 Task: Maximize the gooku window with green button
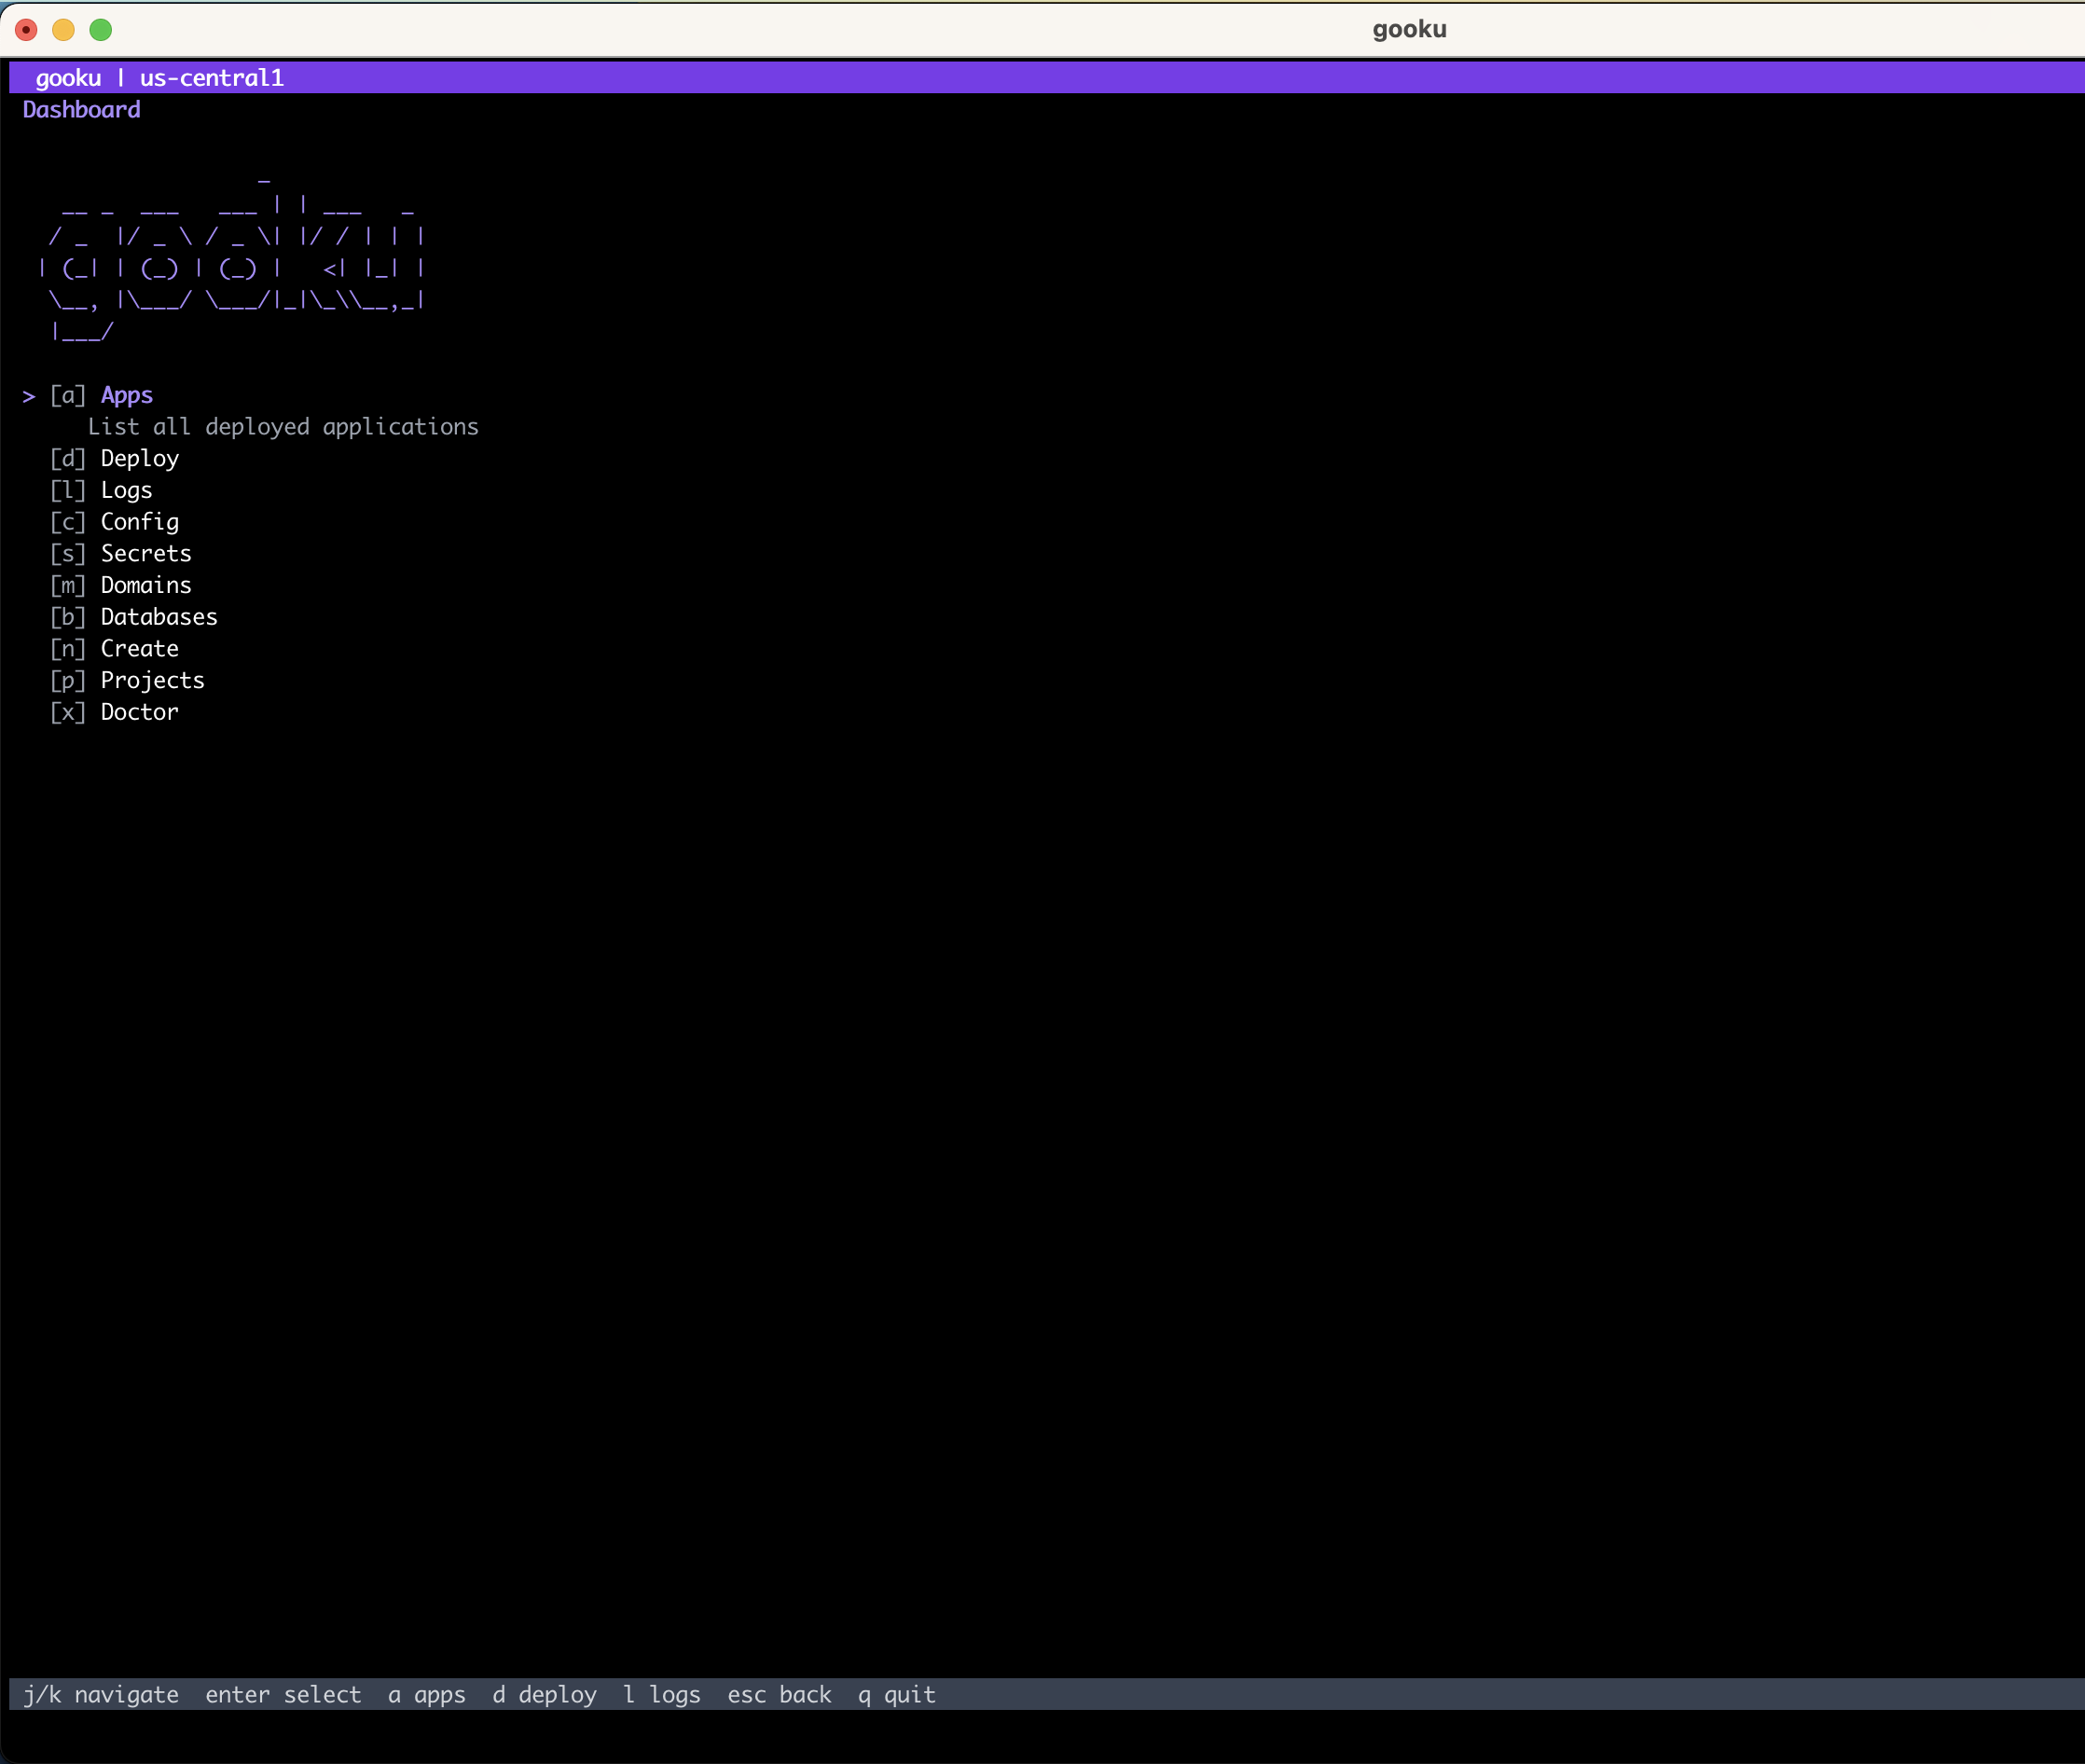pyautogui.click(x=101, y=30)
